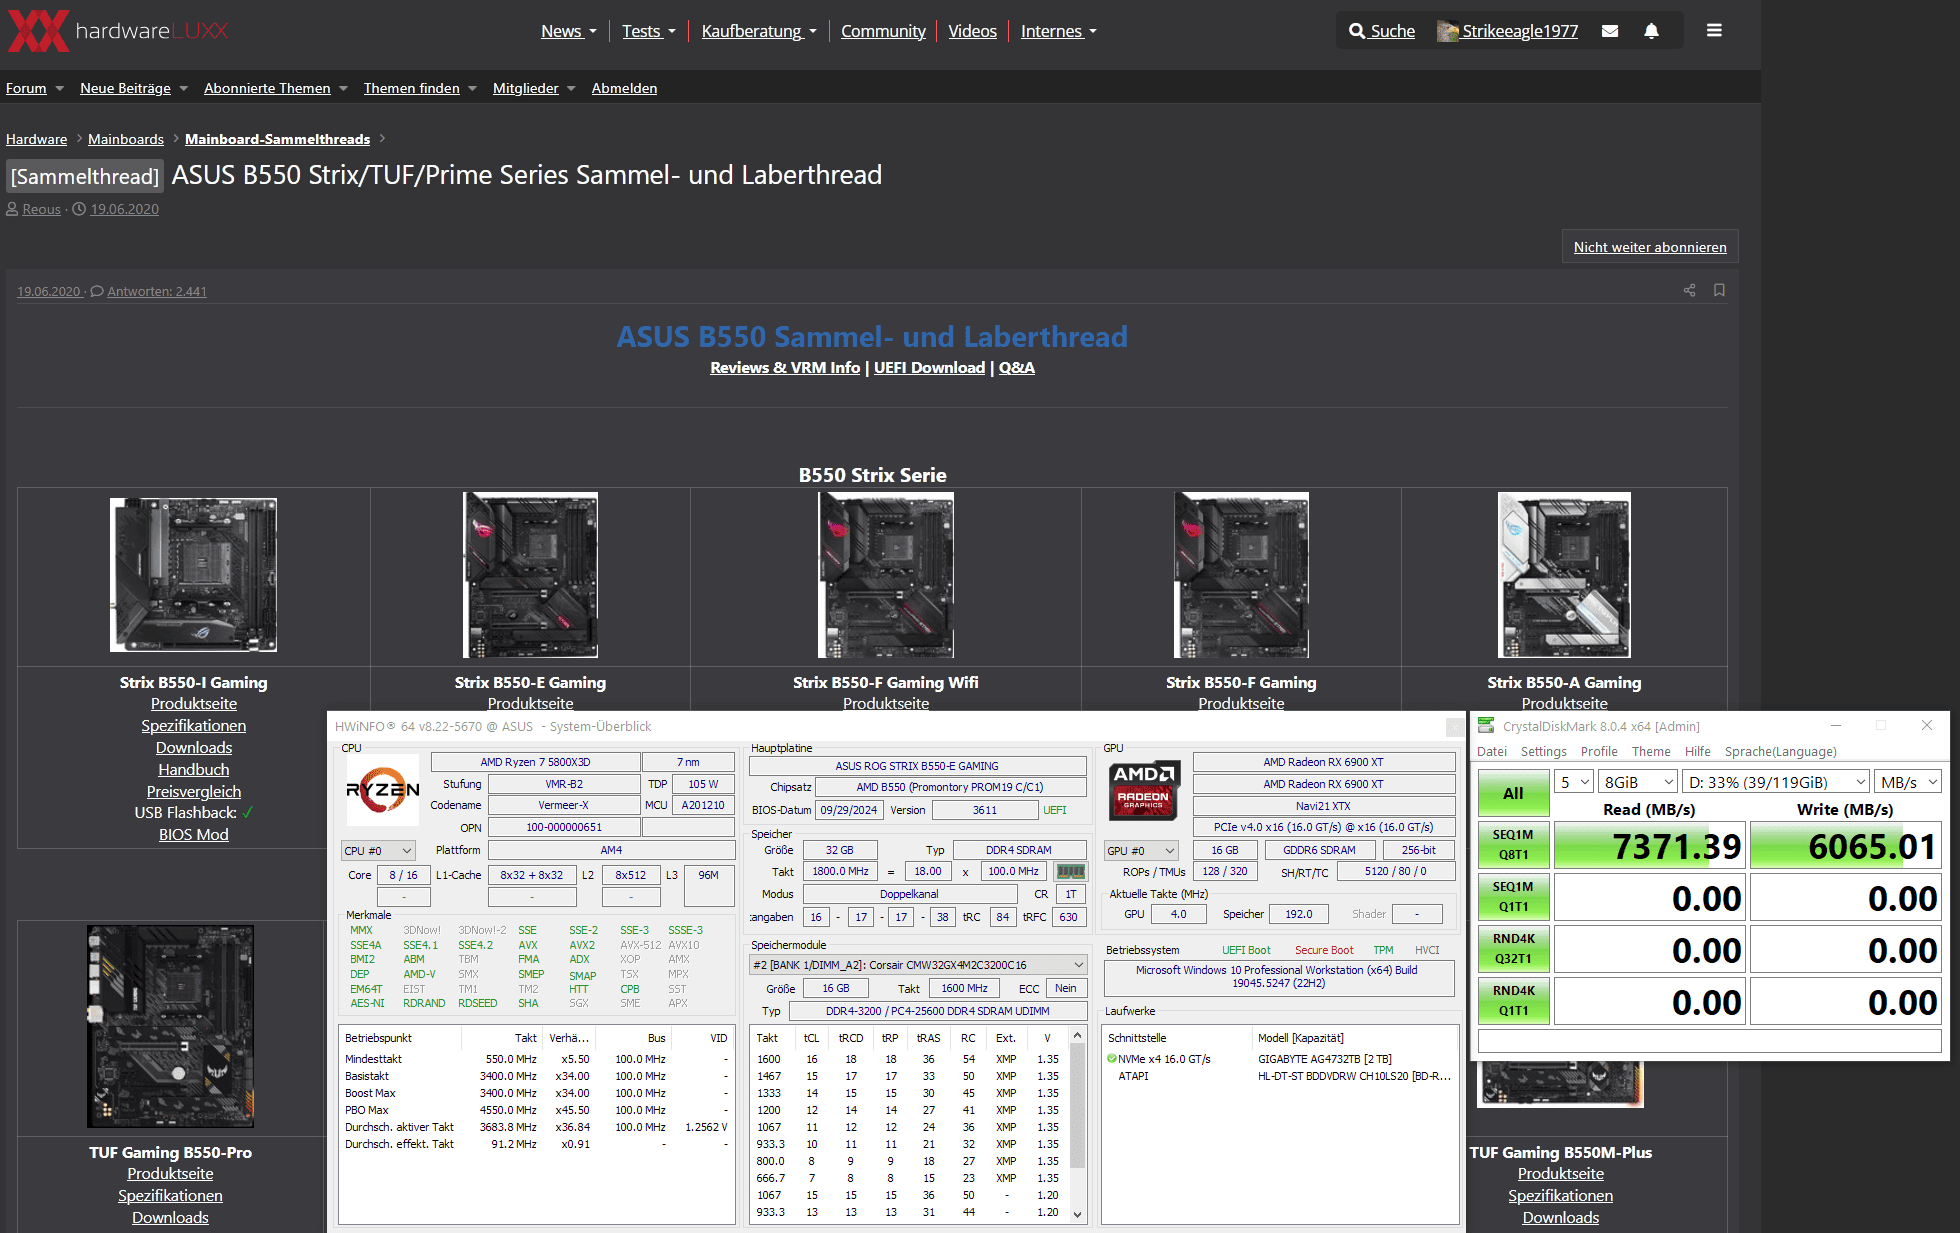
Task: Click the GIGABYTE AG4732TB drive entry
Action: point(1325,1059)
